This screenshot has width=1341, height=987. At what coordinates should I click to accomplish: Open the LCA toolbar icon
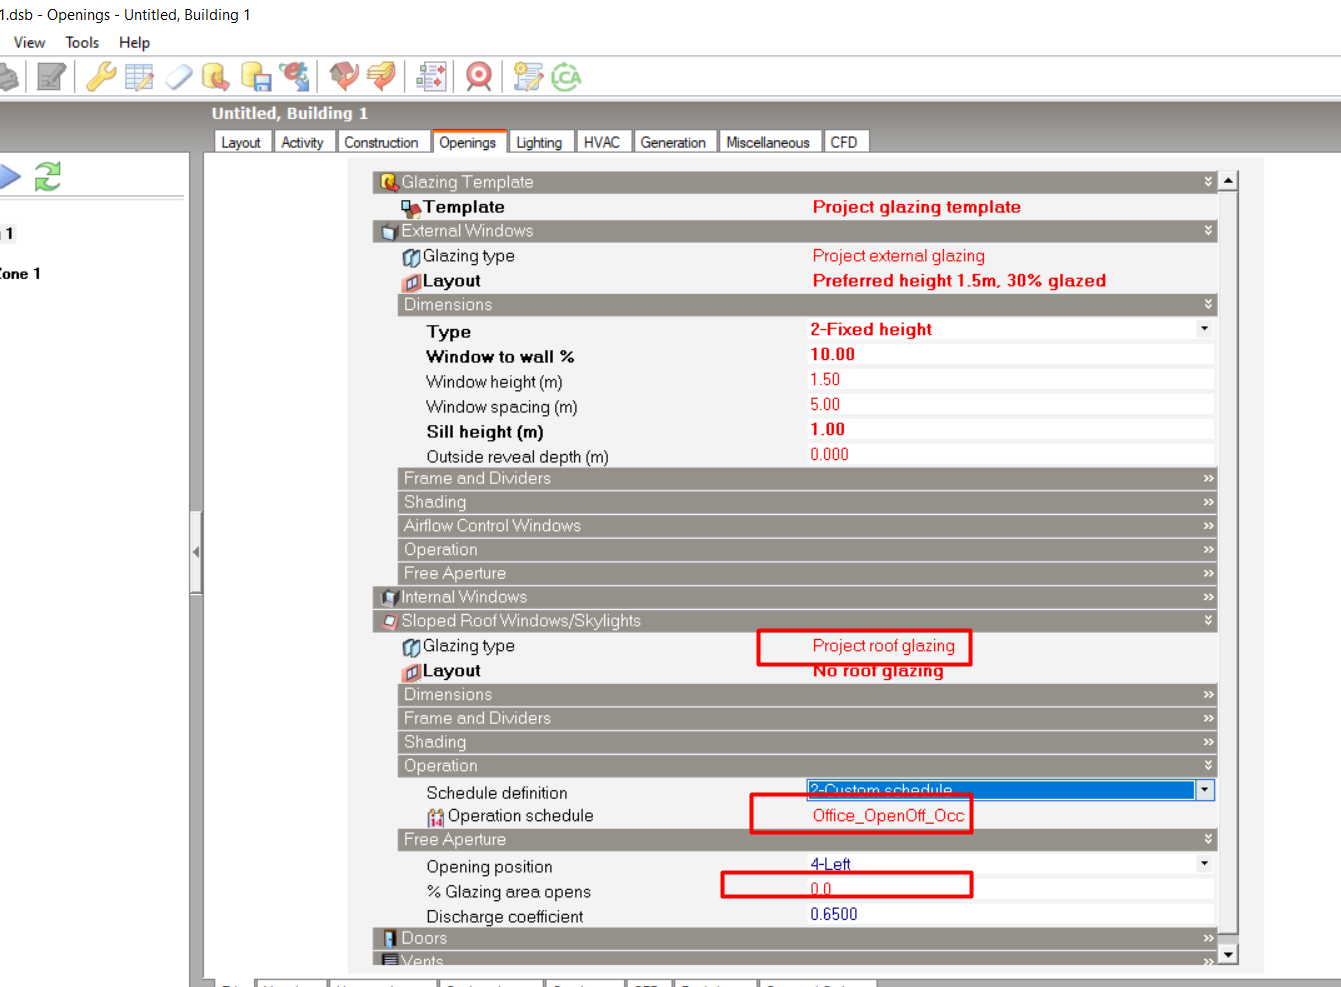point(566,77)
